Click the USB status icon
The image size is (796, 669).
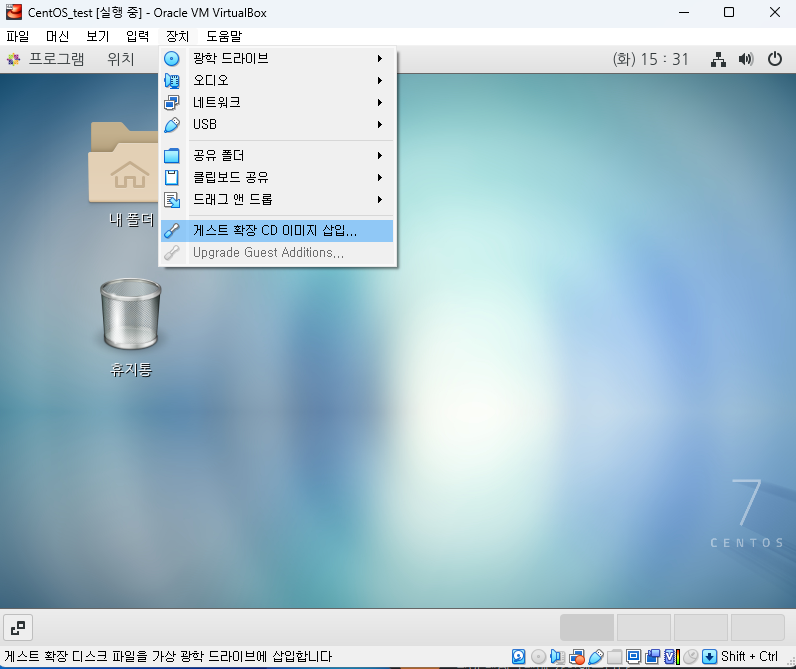(596, 656)
